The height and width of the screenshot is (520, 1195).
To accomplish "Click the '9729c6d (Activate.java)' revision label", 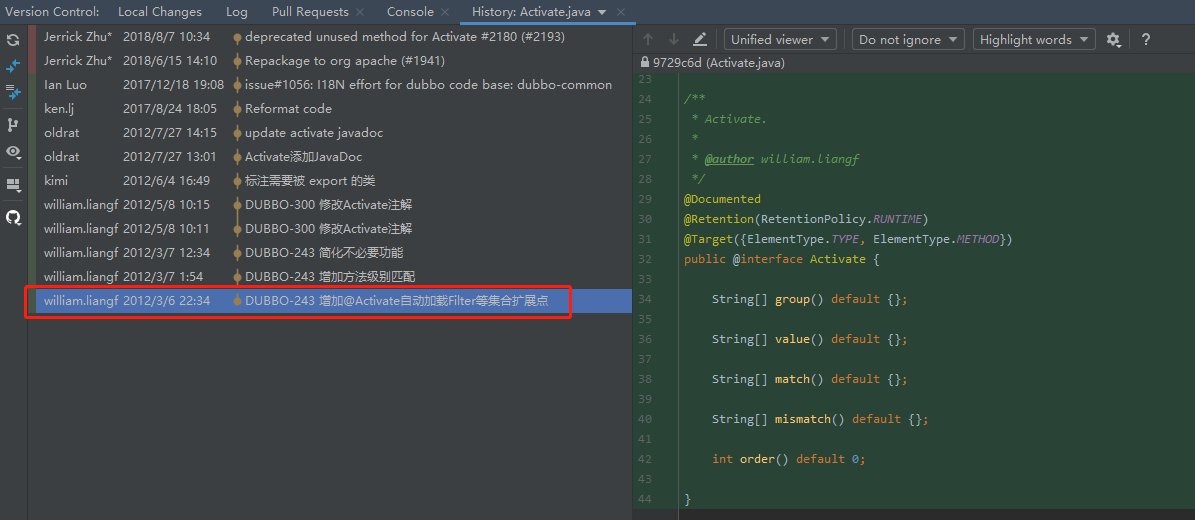I will pyautogui.click(x=719, y=63).
